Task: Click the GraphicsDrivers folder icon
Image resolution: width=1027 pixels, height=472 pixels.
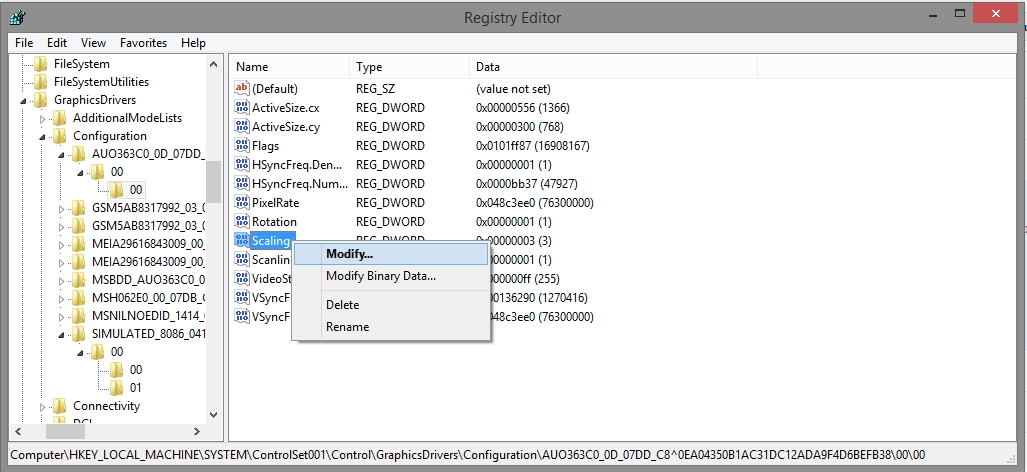Action: click(41, 100)
